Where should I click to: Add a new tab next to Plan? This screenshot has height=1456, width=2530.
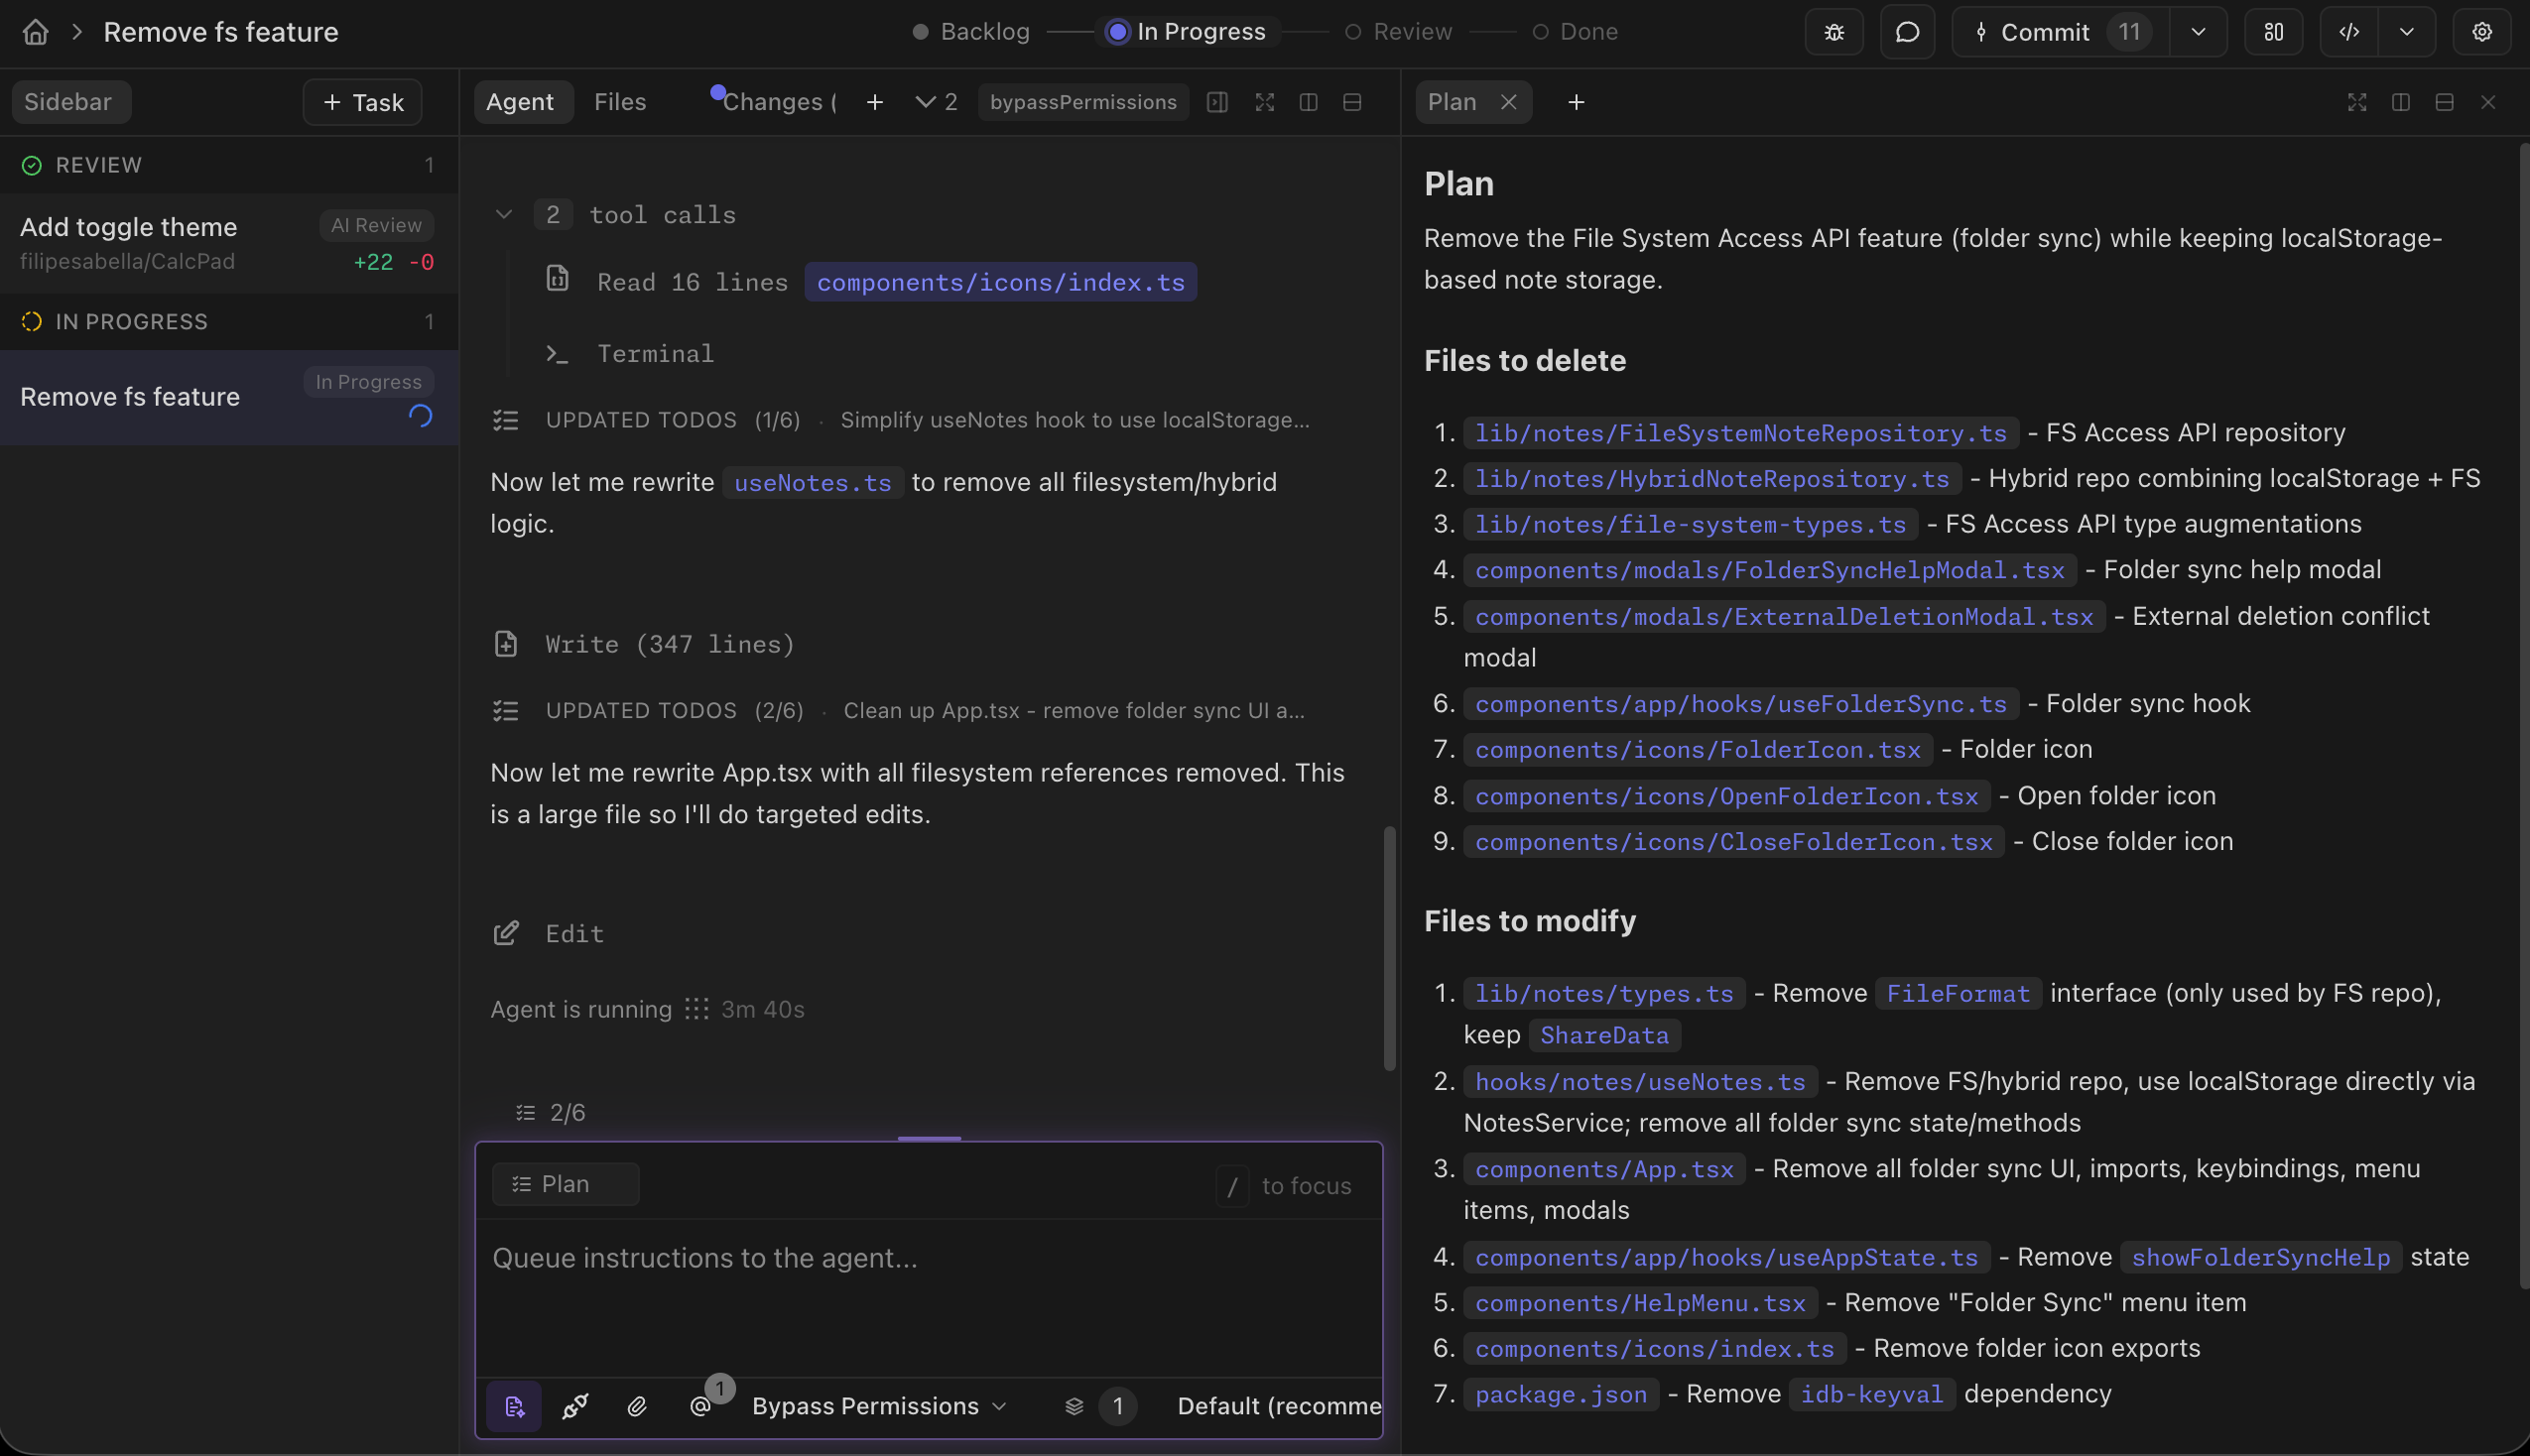coord(1576,102)
